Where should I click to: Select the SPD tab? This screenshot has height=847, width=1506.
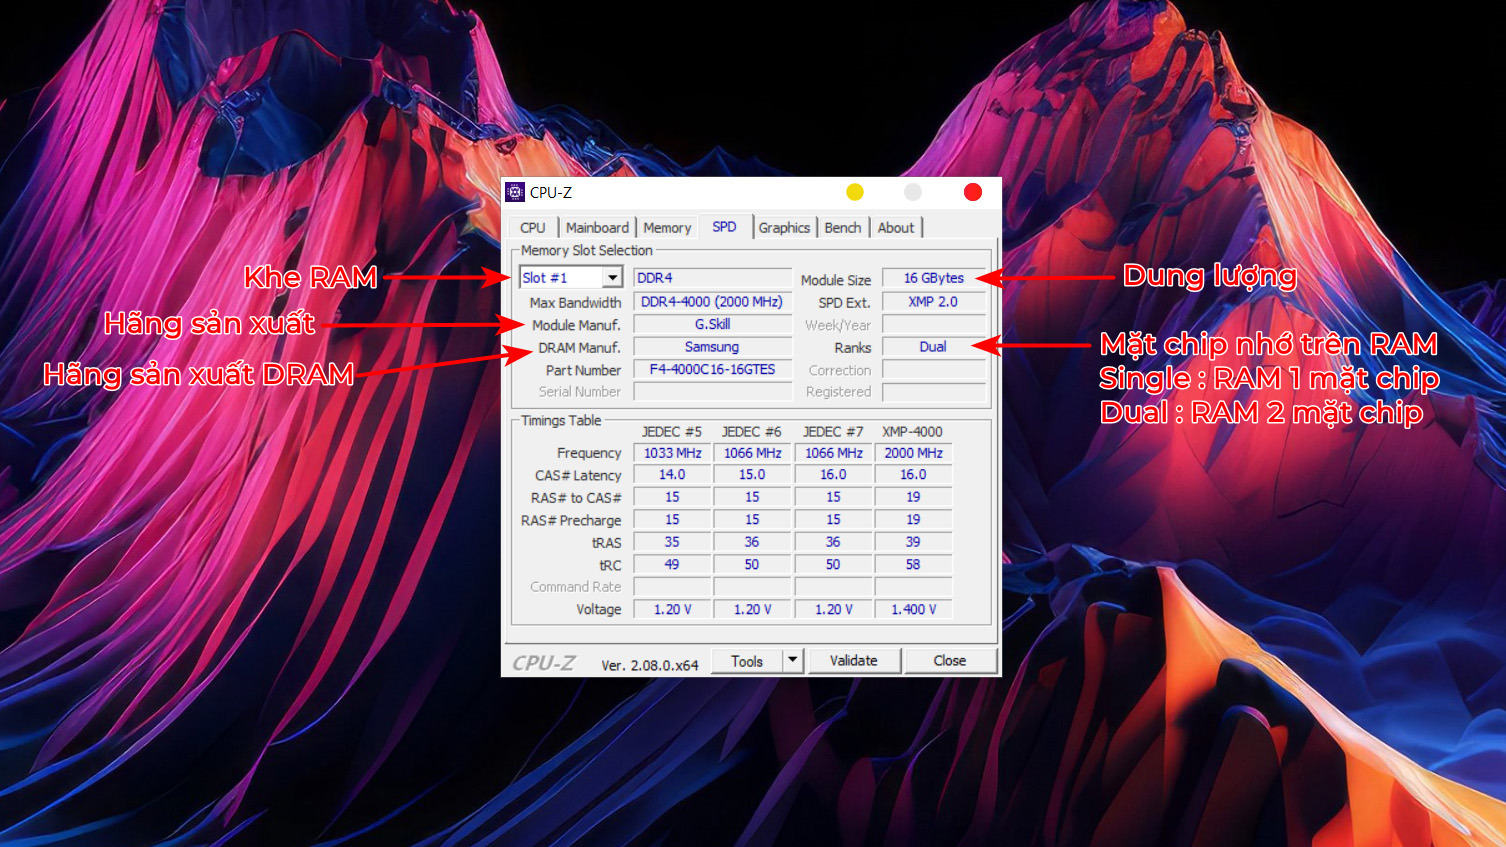724,227
